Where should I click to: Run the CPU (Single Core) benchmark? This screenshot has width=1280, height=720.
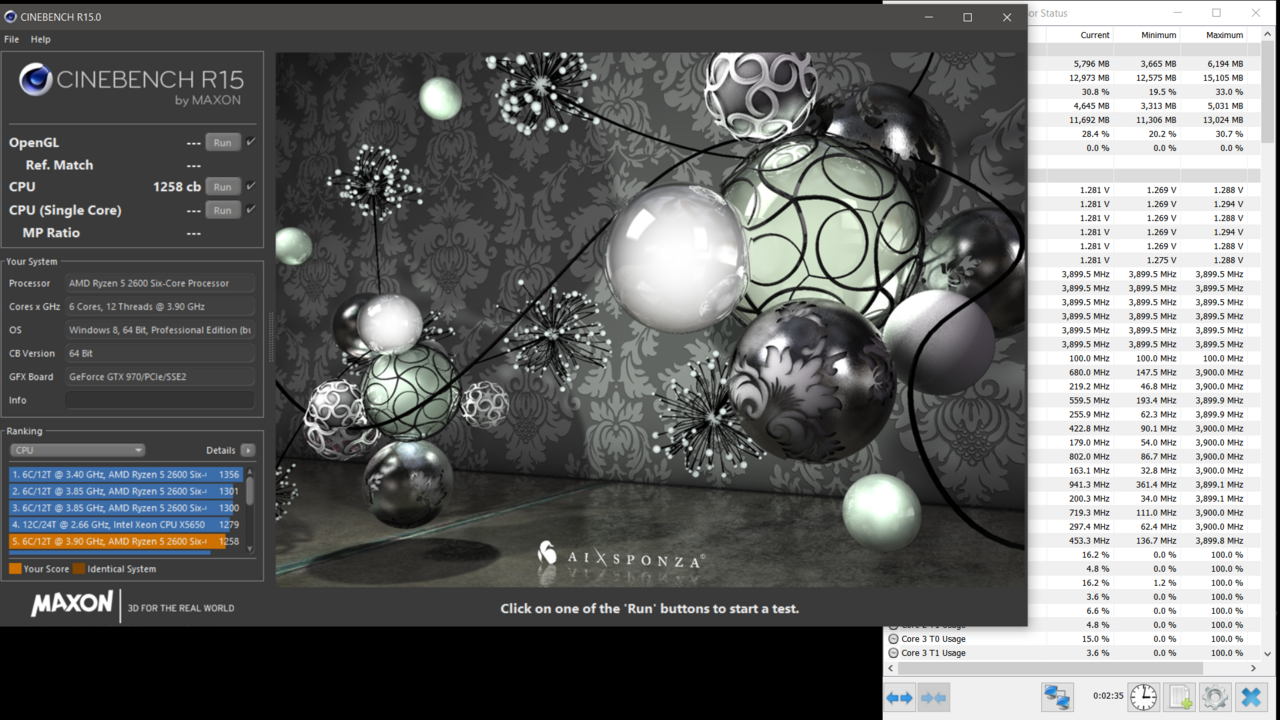click(222, 209)
